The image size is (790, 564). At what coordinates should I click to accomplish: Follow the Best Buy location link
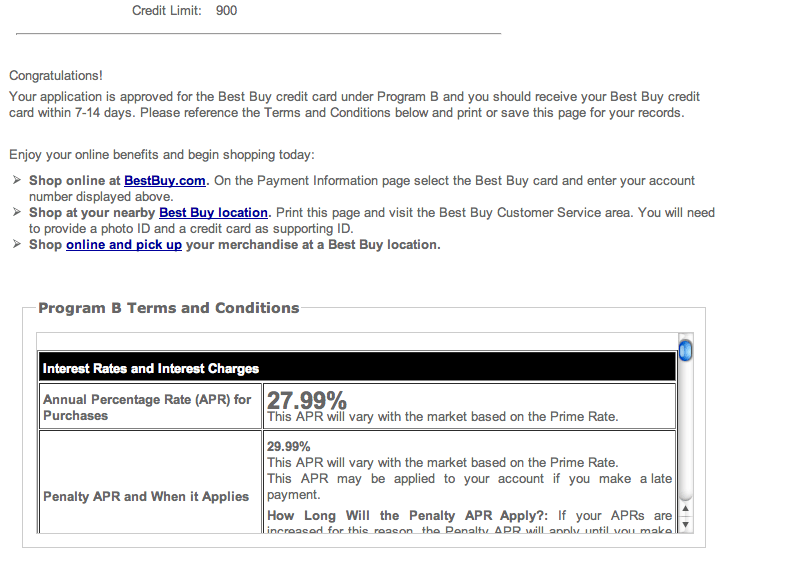(213, 213)
